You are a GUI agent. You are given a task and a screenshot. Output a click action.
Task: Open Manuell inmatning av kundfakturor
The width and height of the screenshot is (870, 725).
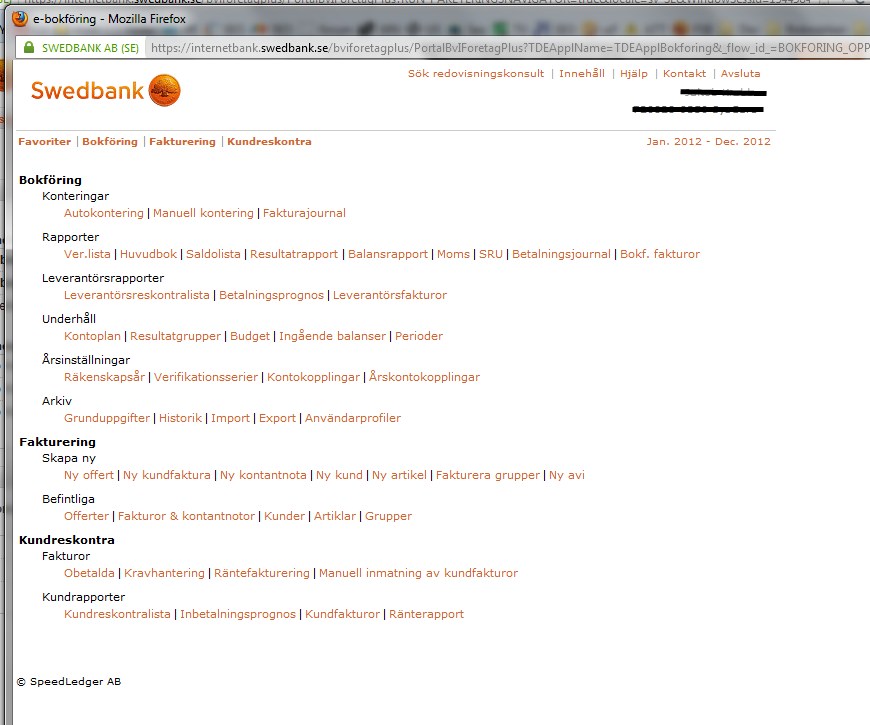[x=418, y=574]
